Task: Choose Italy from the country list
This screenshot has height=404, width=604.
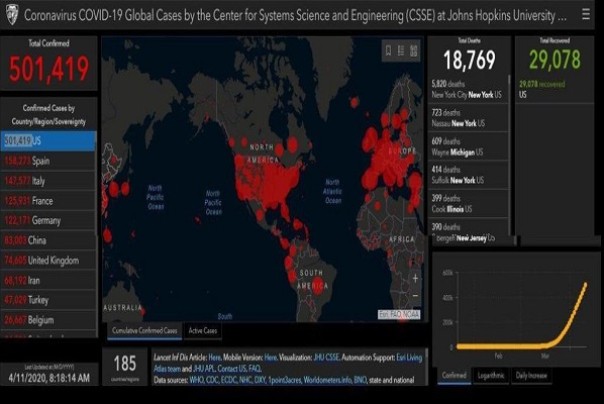Action: pyautogui.click(x=48, y=180)
